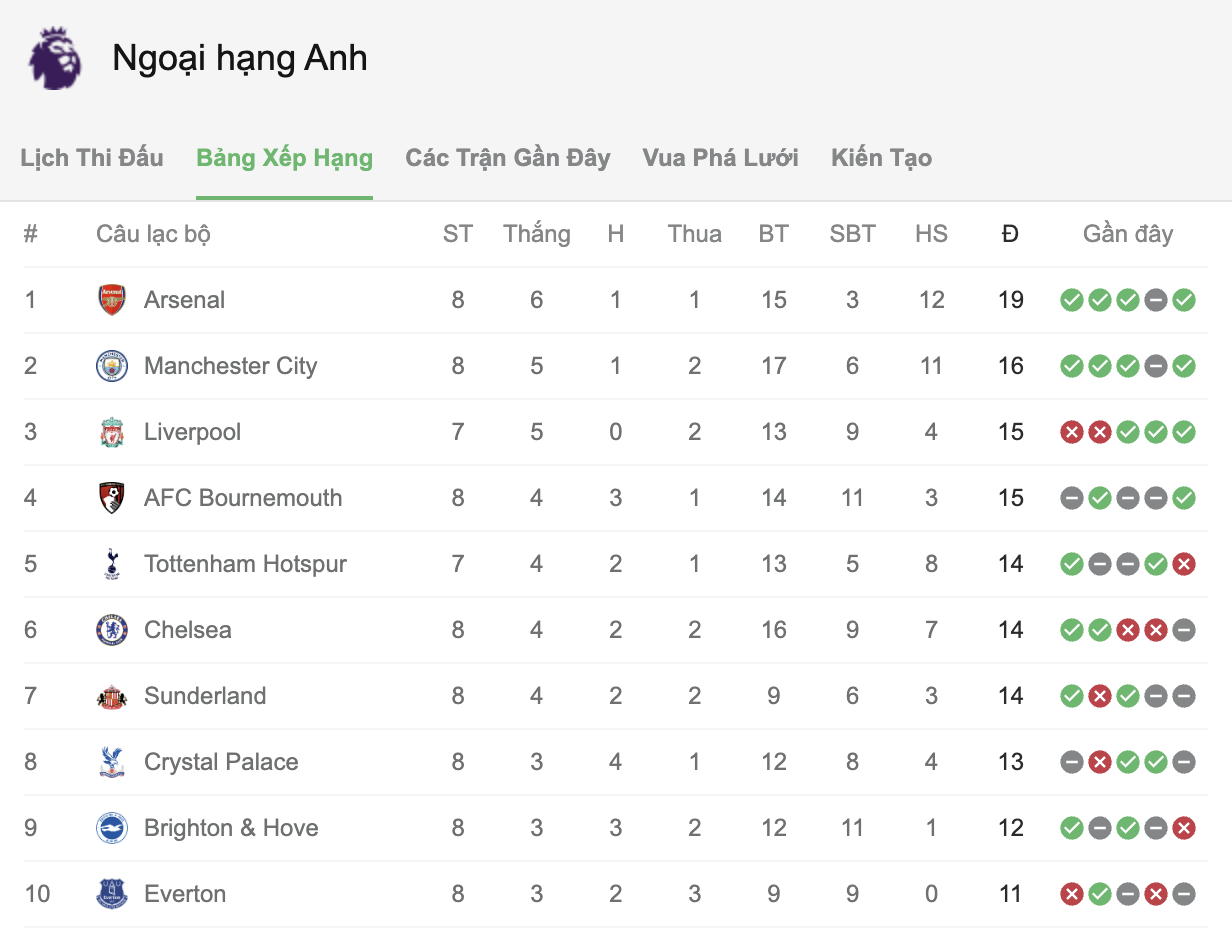Click the Manchester City team name
This screenshot has width=1232, height=932.
230,366
